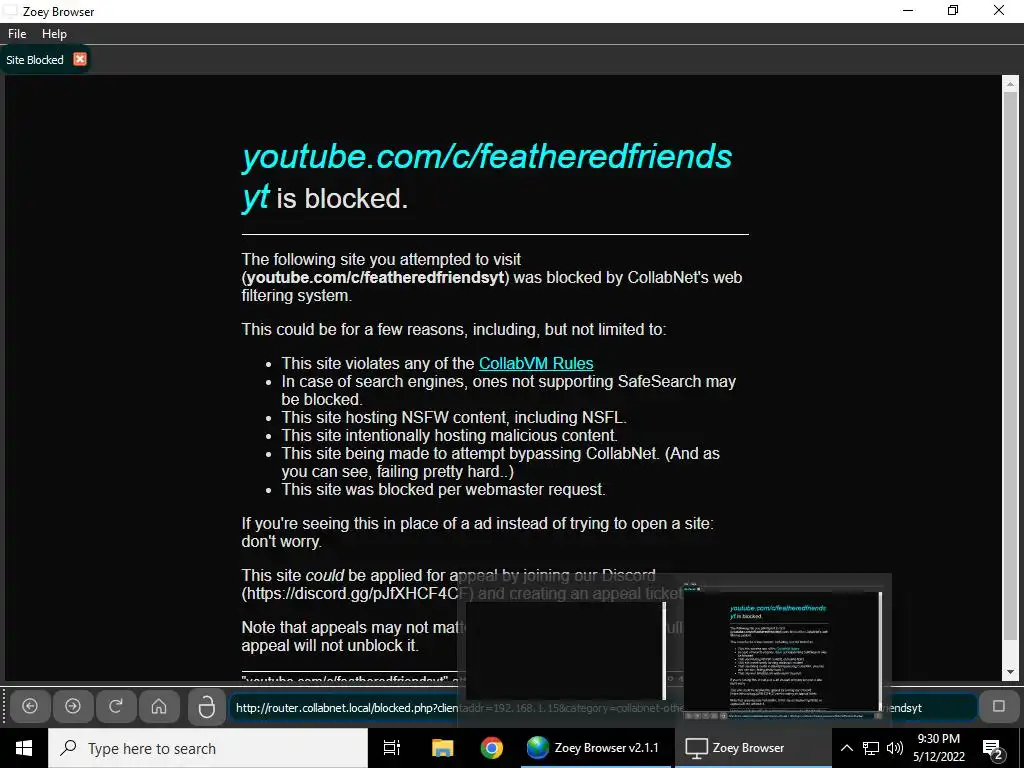Click the page scrollbar up arrow

(1010, 84)
